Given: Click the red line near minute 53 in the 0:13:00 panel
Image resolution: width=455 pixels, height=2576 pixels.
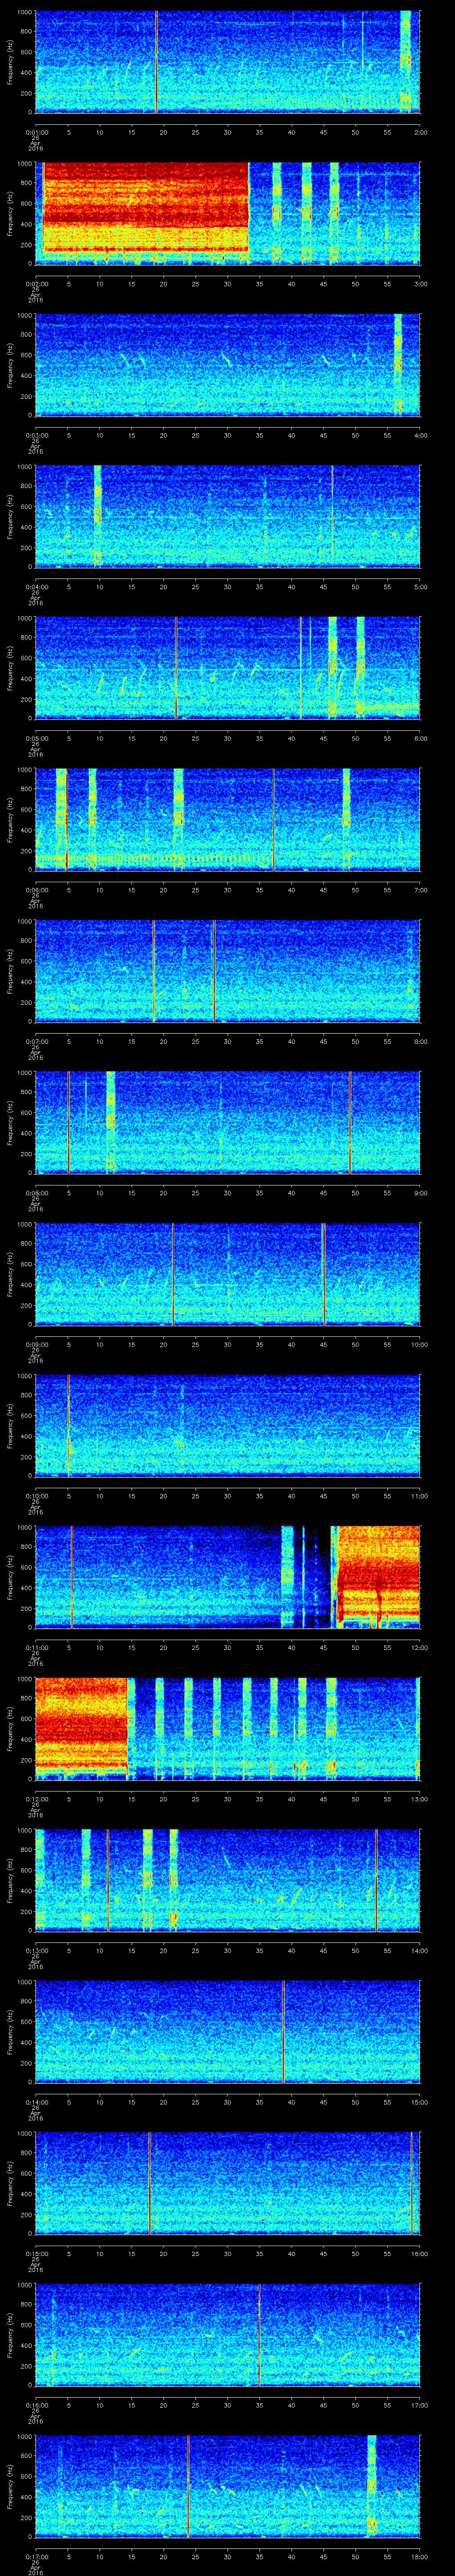Looking at the screenshot, I should (x=376, y=1879).
